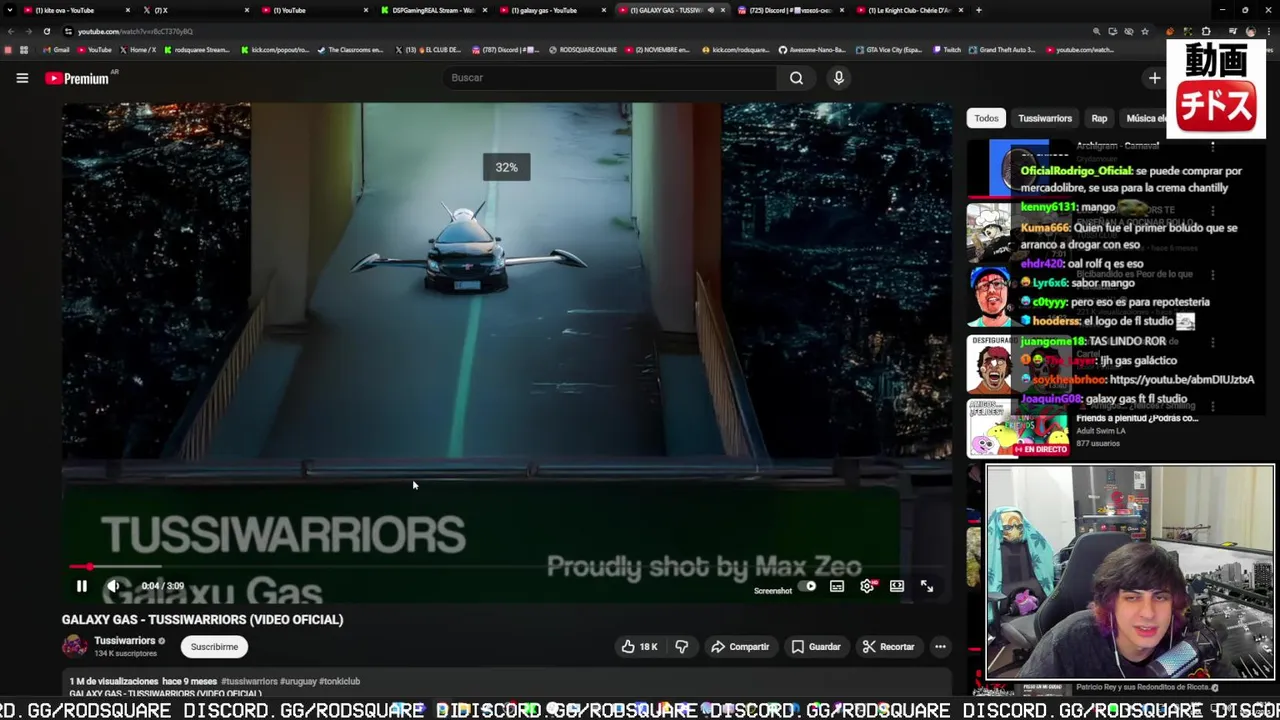Screen dimensions: 1280x720
Task: Like the video with 18 K
Action: coord(639,647)
